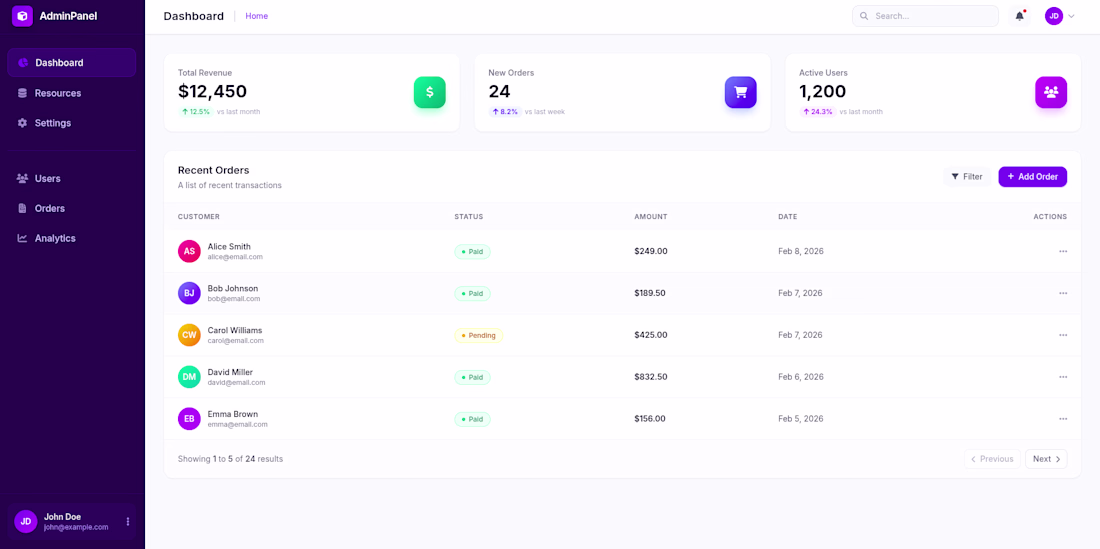Click the CUSTOMER column header
Image resolution: width=1100 pixels, height=549 pixels.
pos(199,217)
